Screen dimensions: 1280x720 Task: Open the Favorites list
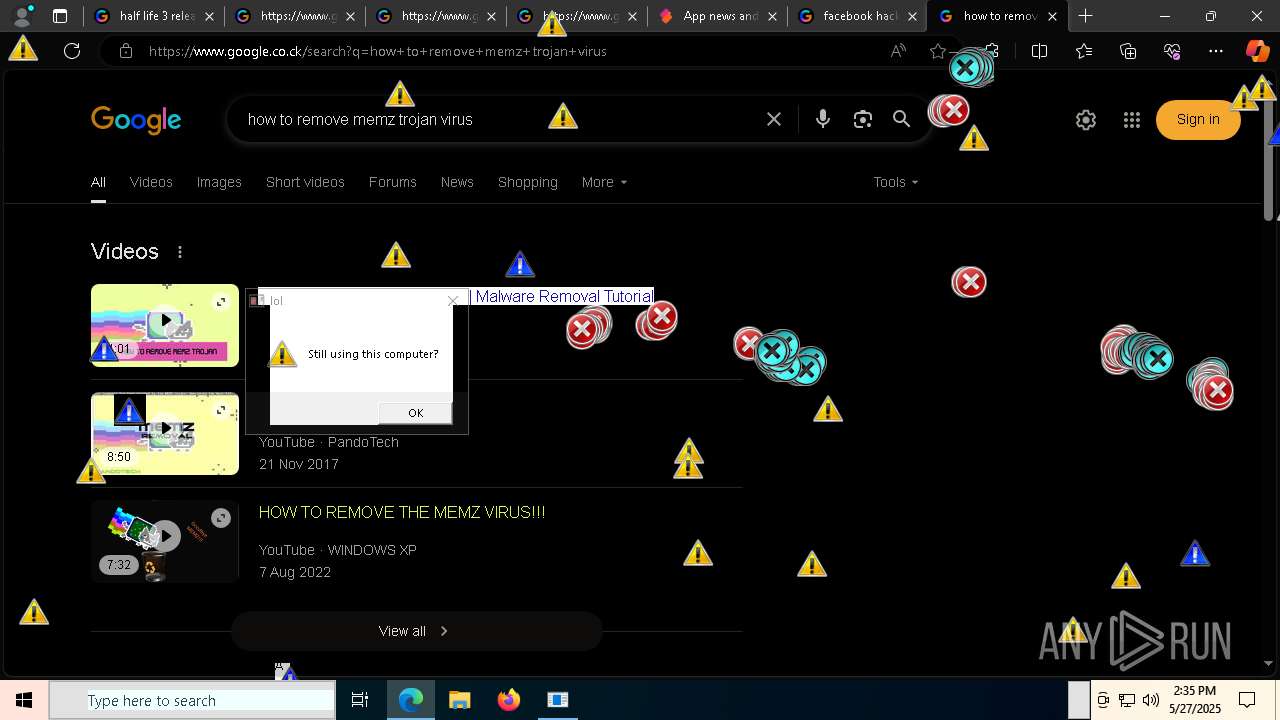1084,51
